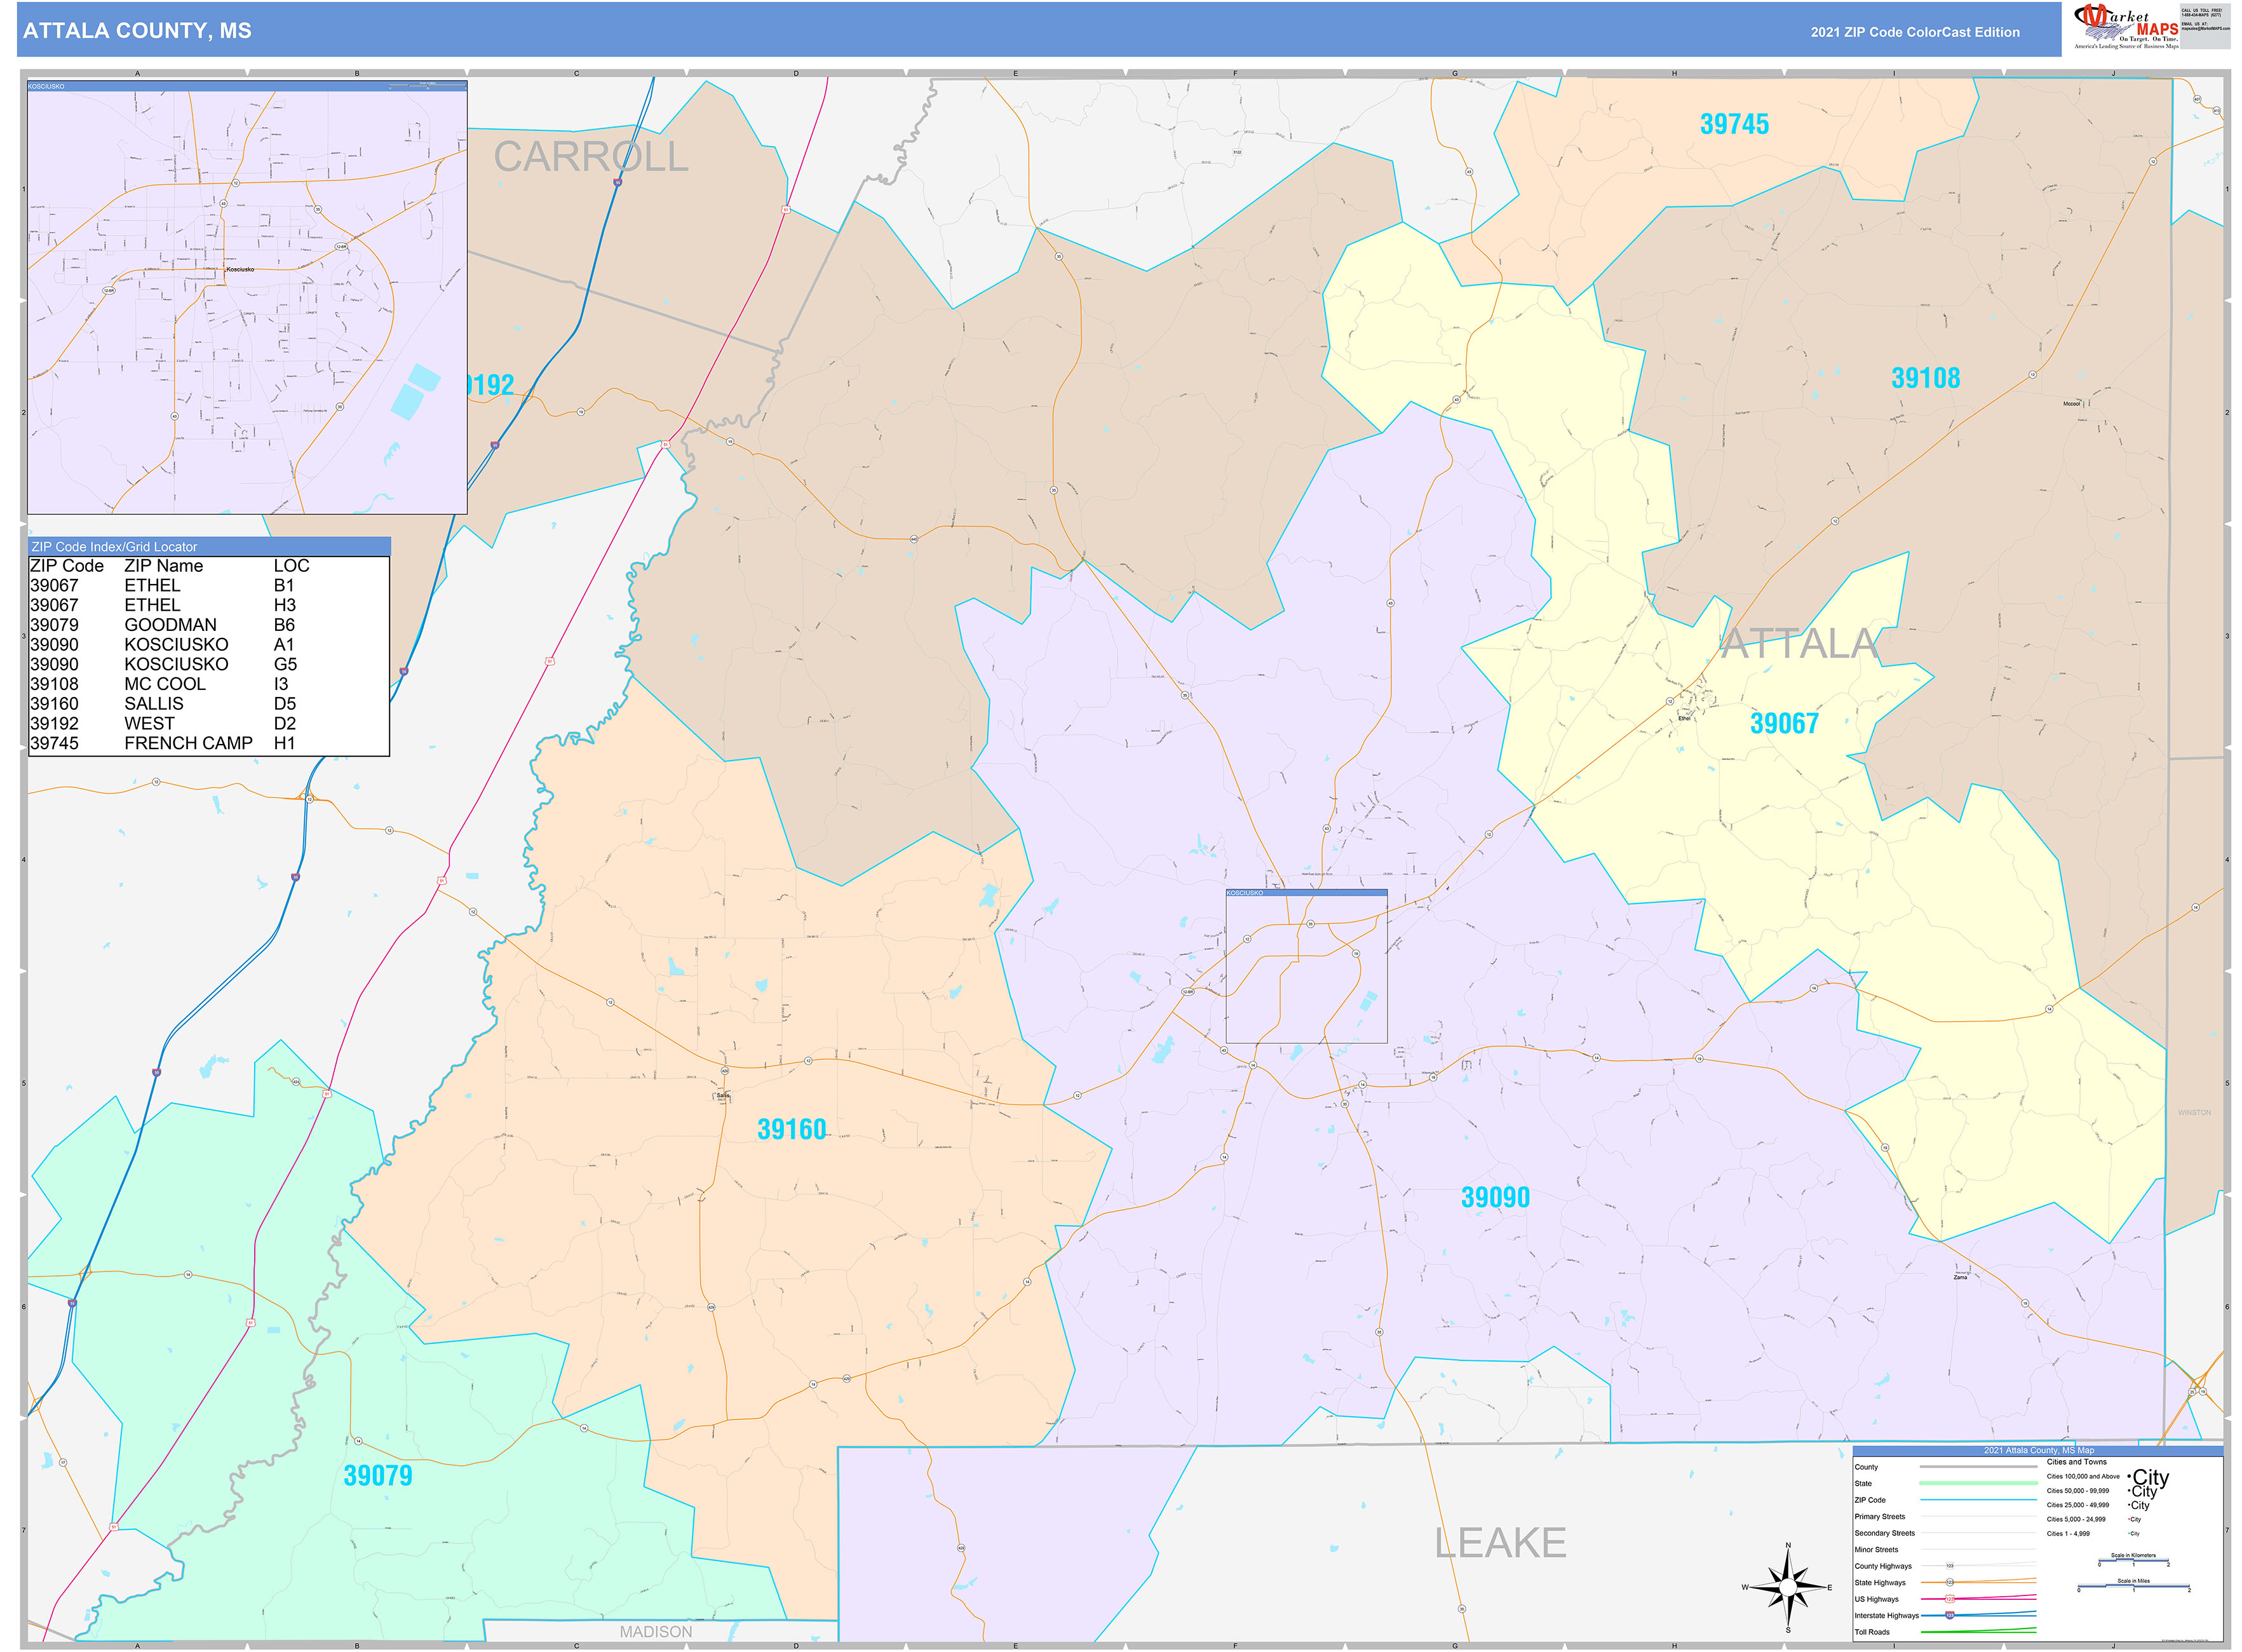Click 'Cities 100,000 and Above' legend entry
The width and height of the screenshot is (2242, 1652).
click(x=2083, y=1476)
